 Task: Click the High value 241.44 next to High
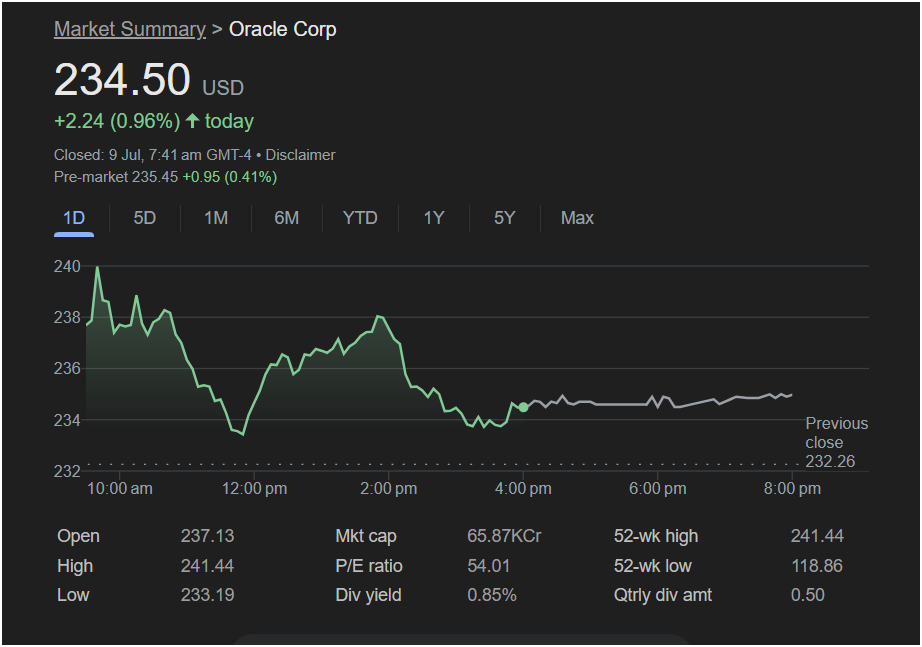pyautogui.click(x=208, y=566)
